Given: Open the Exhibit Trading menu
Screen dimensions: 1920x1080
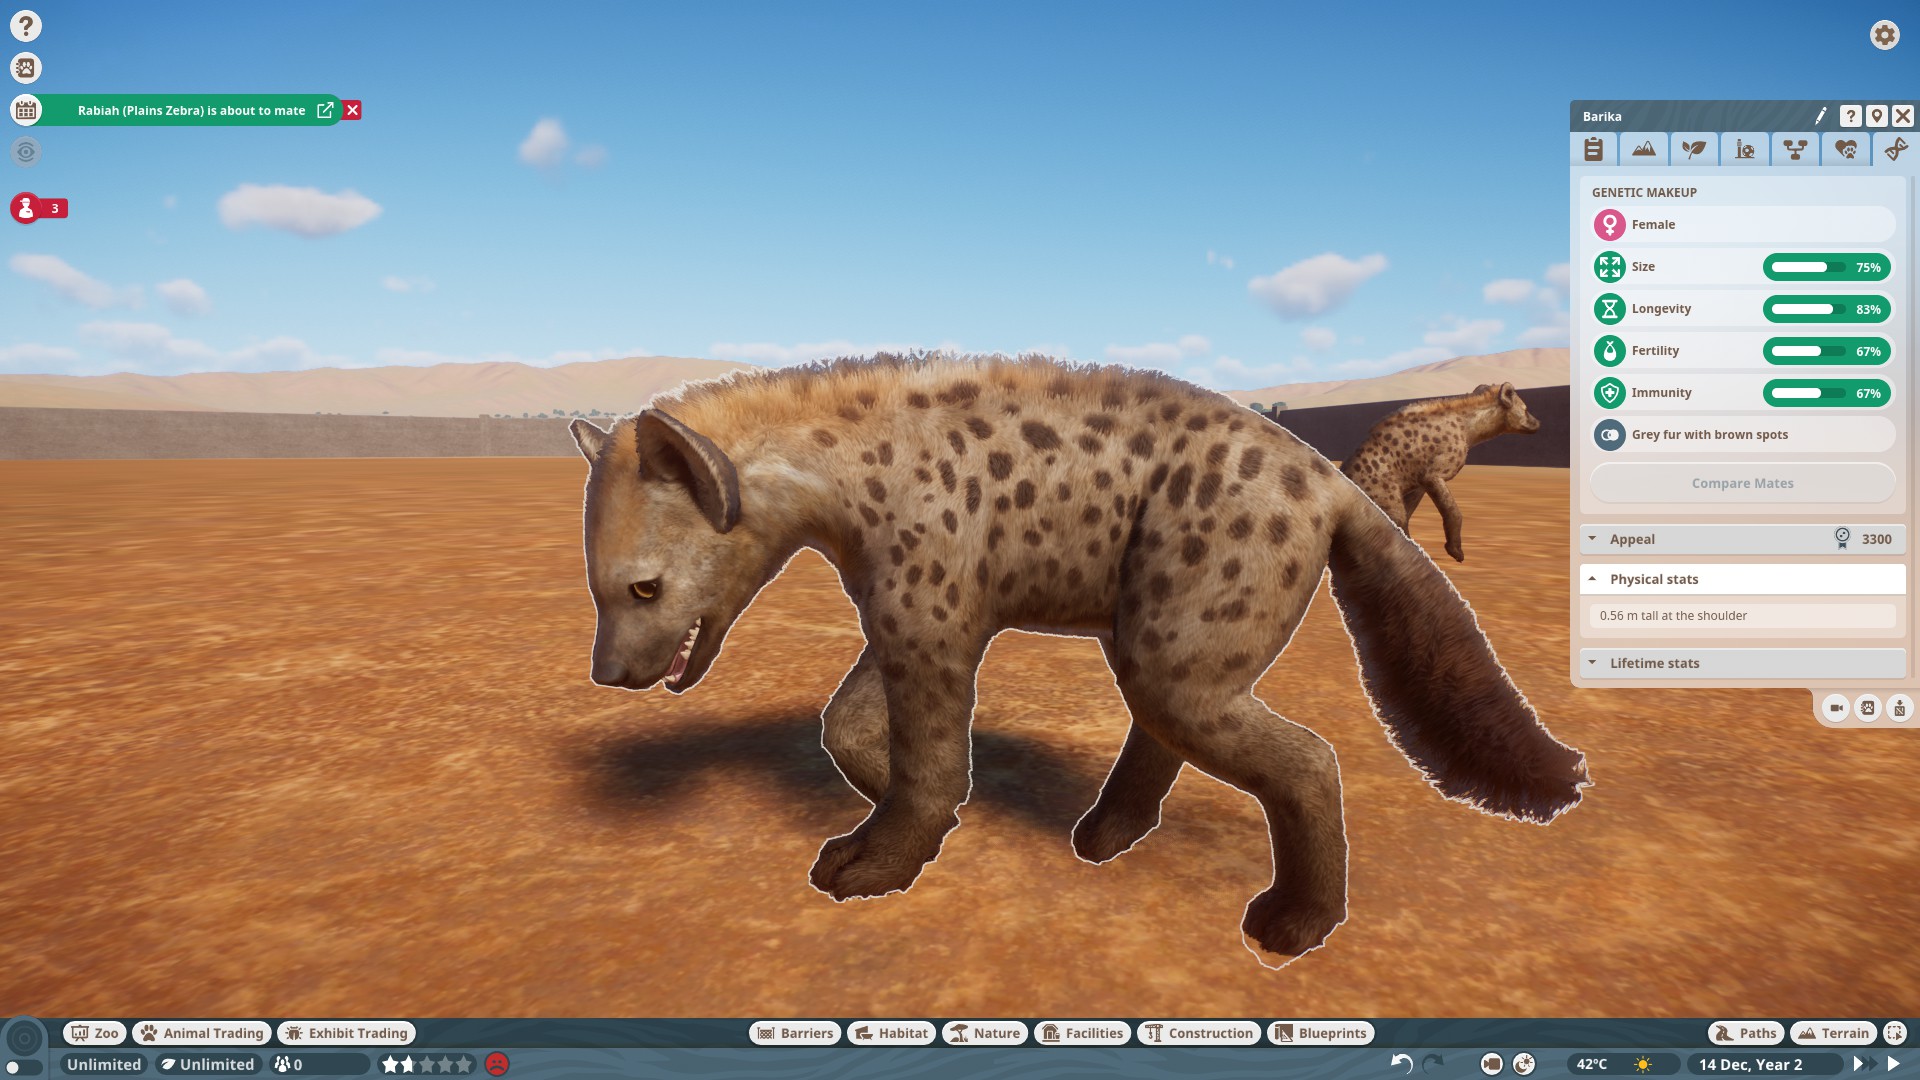Looking at the screenshot, I should [347, 1033].
